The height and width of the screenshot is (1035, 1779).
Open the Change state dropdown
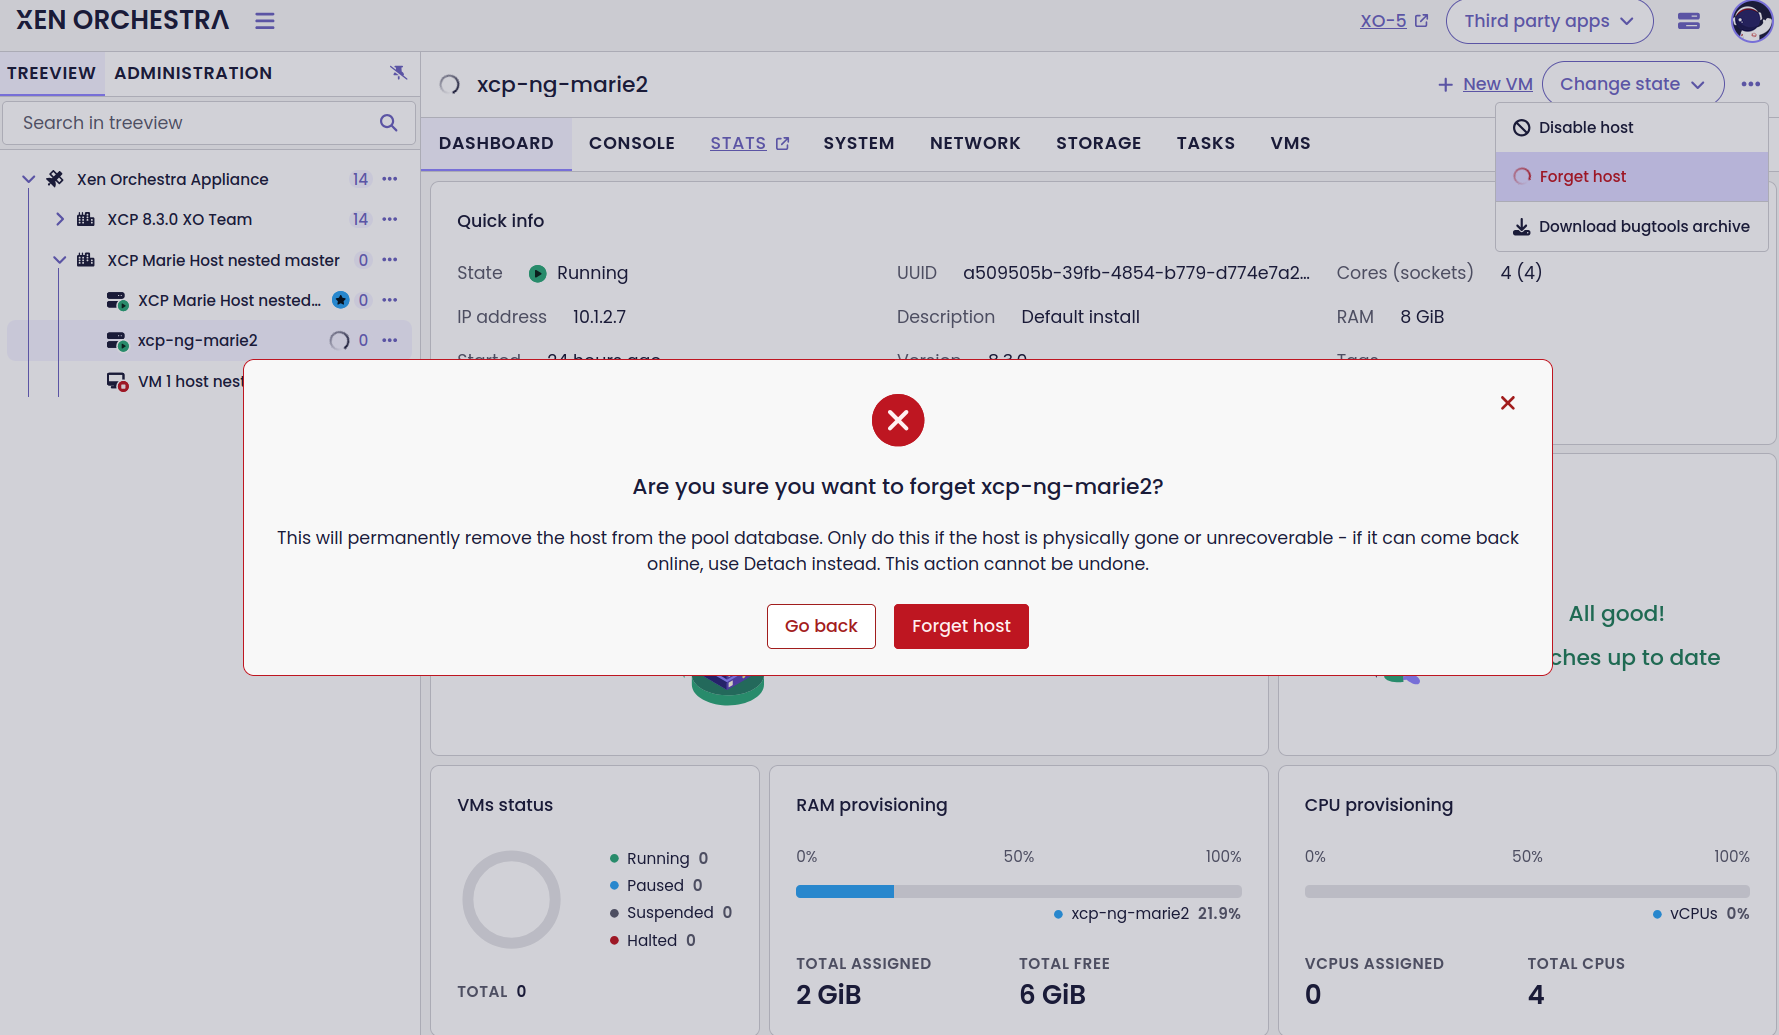pyautogui.click(x=1633, y=84)
